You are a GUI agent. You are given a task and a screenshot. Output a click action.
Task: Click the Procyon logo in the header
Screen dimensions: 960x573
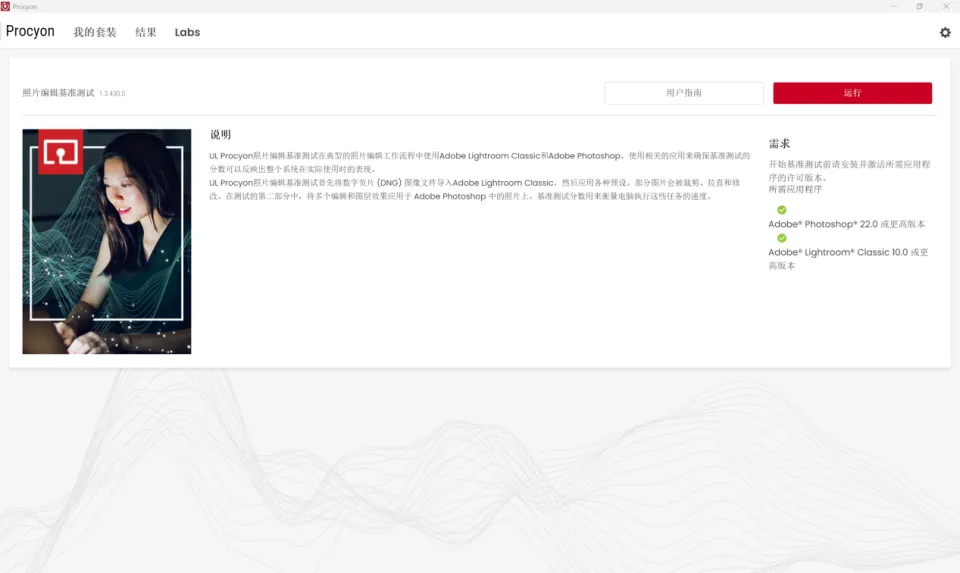[30, 31]
